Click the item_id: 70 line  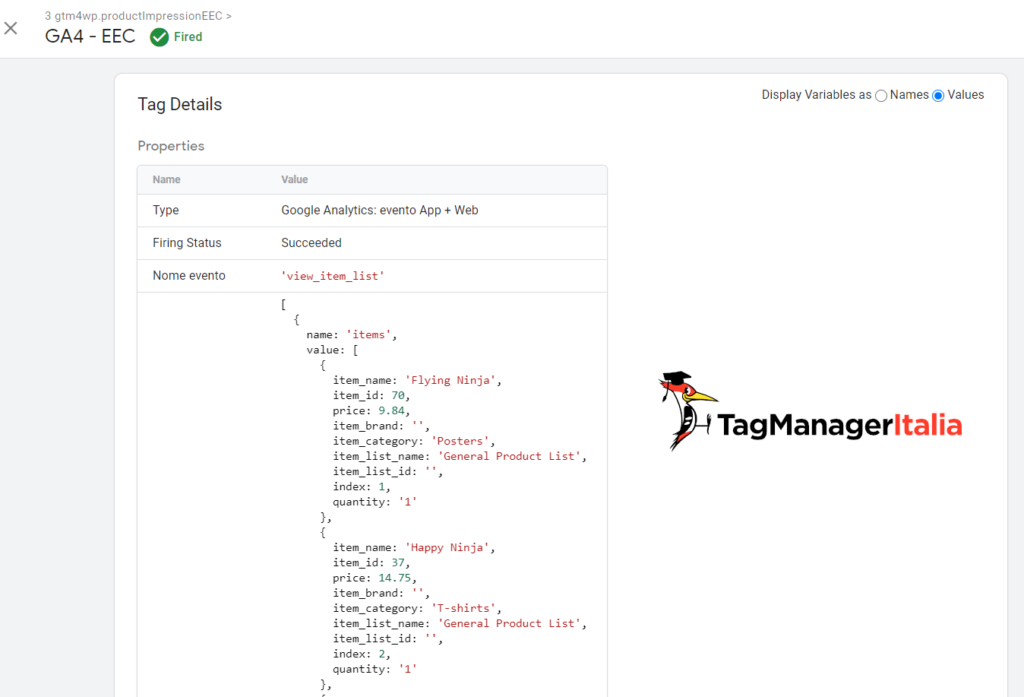(371, 395)
